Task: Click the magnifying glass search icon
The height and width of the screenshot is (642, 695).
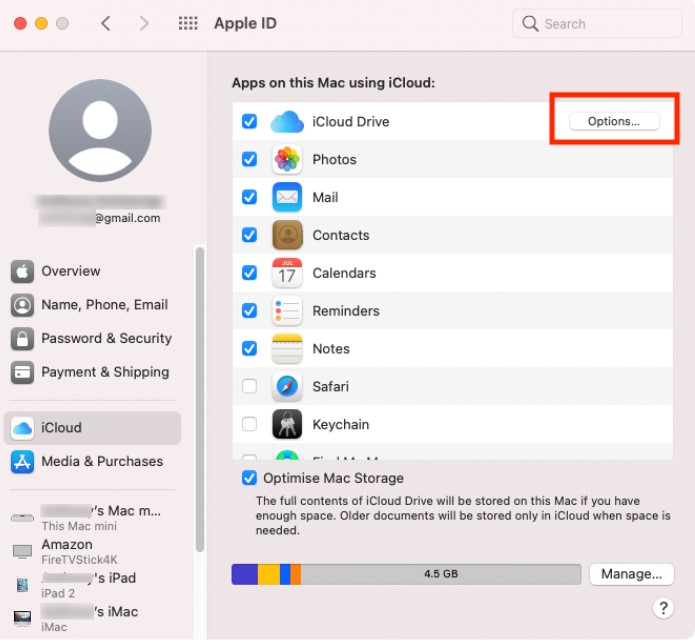Action: coord(530,23)
